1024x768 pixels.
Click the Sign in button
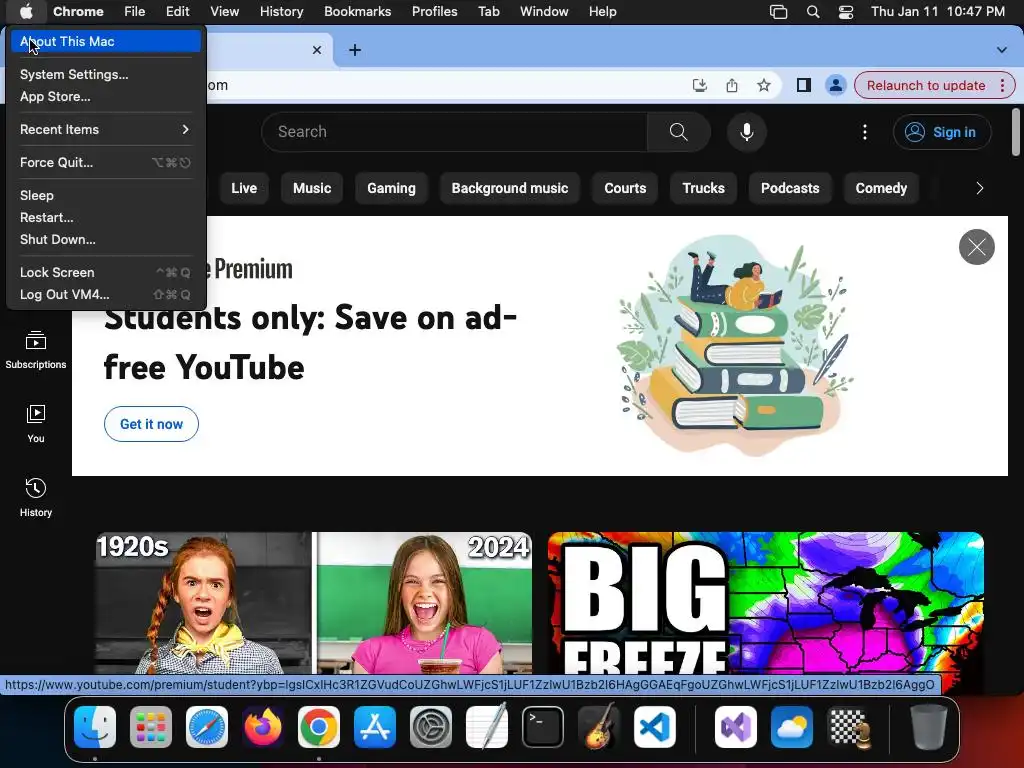942,132
